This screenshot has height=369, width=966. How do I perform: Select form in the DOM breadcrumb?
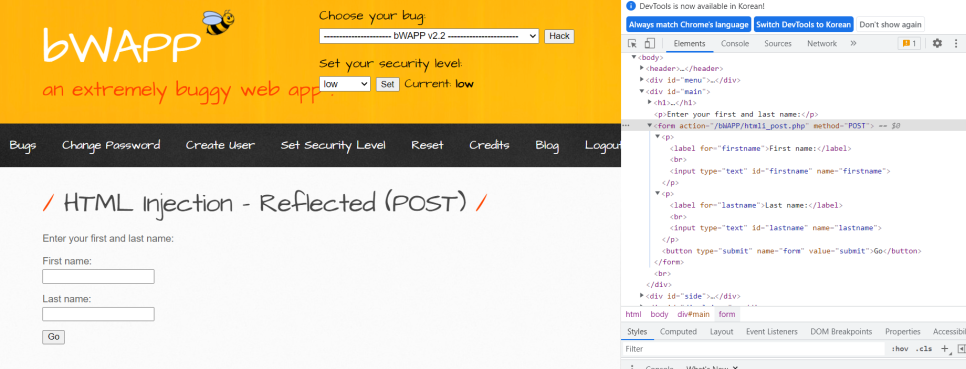727,314
